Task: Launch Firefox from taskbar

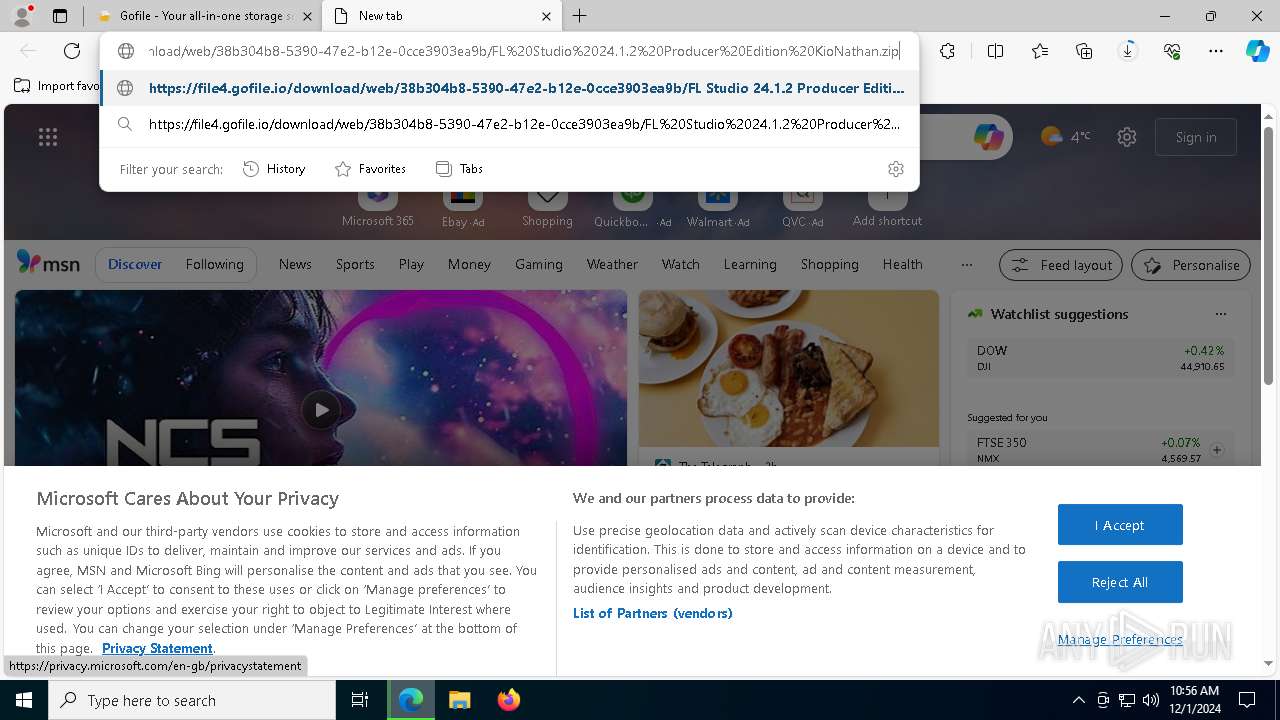Action: coord(509,700)
